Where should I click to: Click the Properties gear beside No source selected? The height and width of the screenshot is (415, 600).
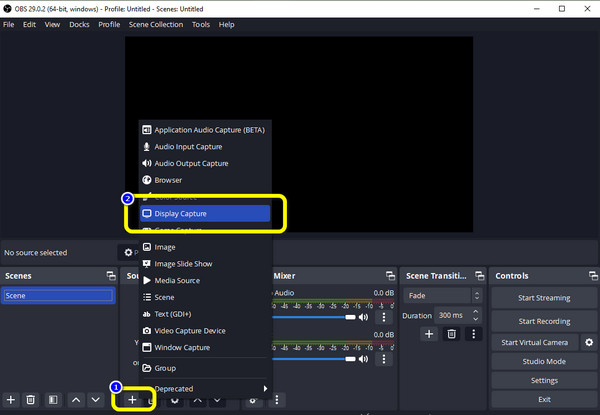129,252
